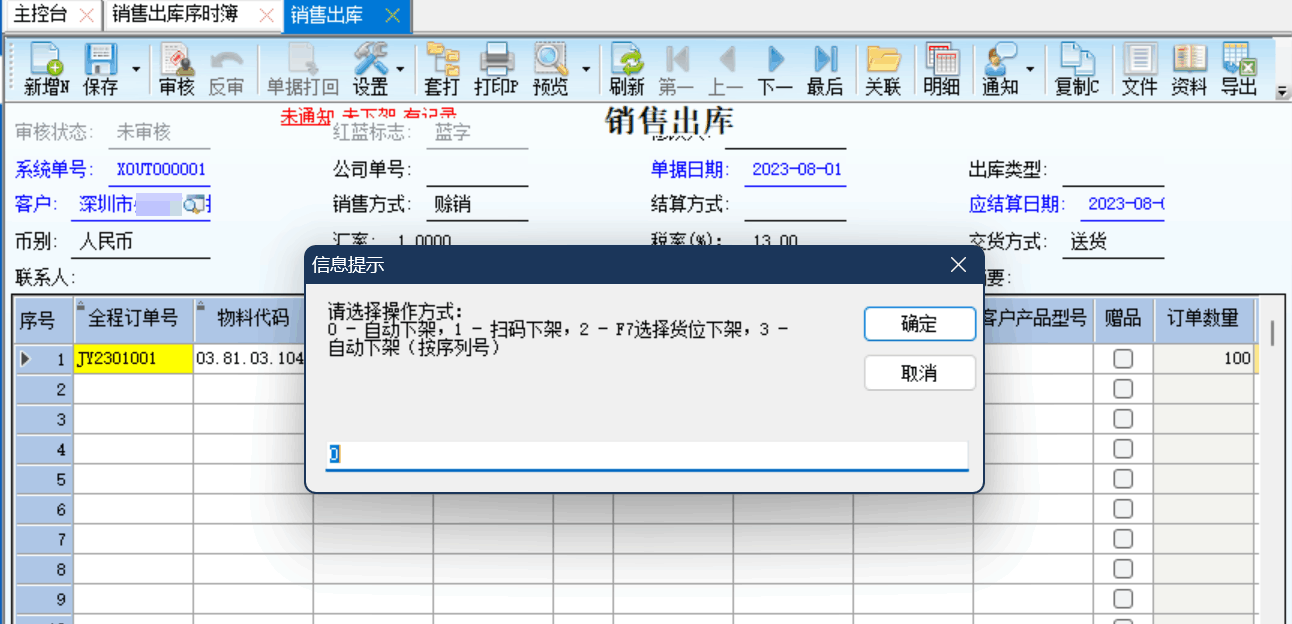Expand dropdown arrow next to 预览
The width and height of the screenshot is (1292, 624).
coord(585,71)
